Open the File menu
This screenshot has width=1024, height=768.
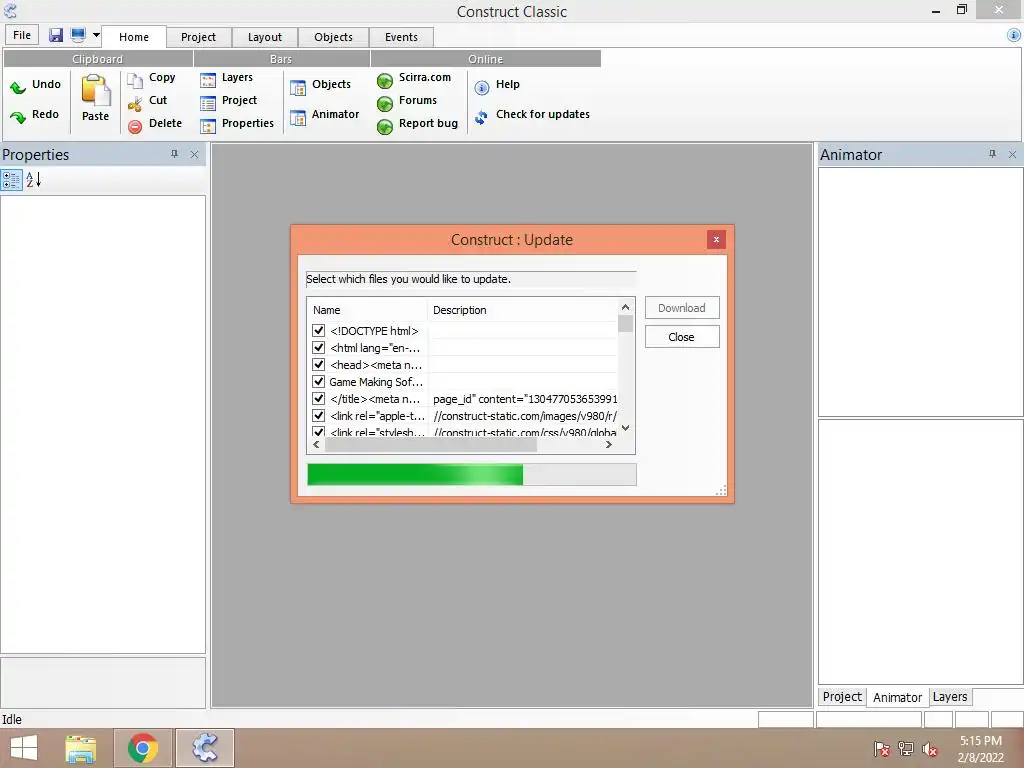pyautogui.click(x=22, y=35)
